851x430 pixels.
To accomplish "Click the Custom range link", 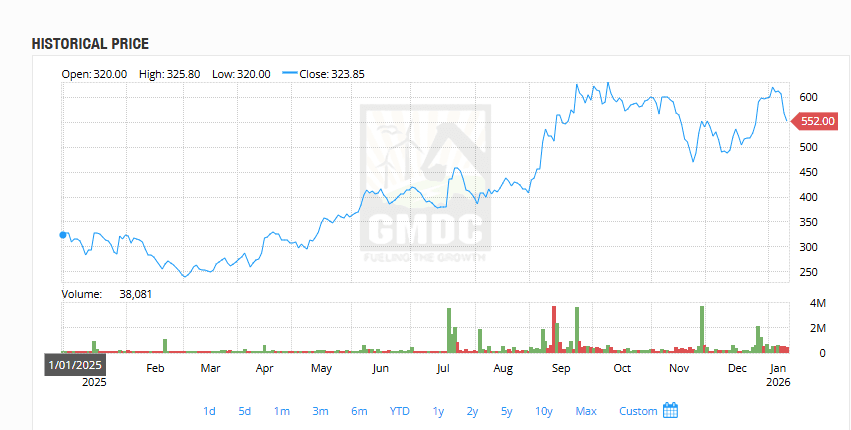I will (x=638, y=411).
